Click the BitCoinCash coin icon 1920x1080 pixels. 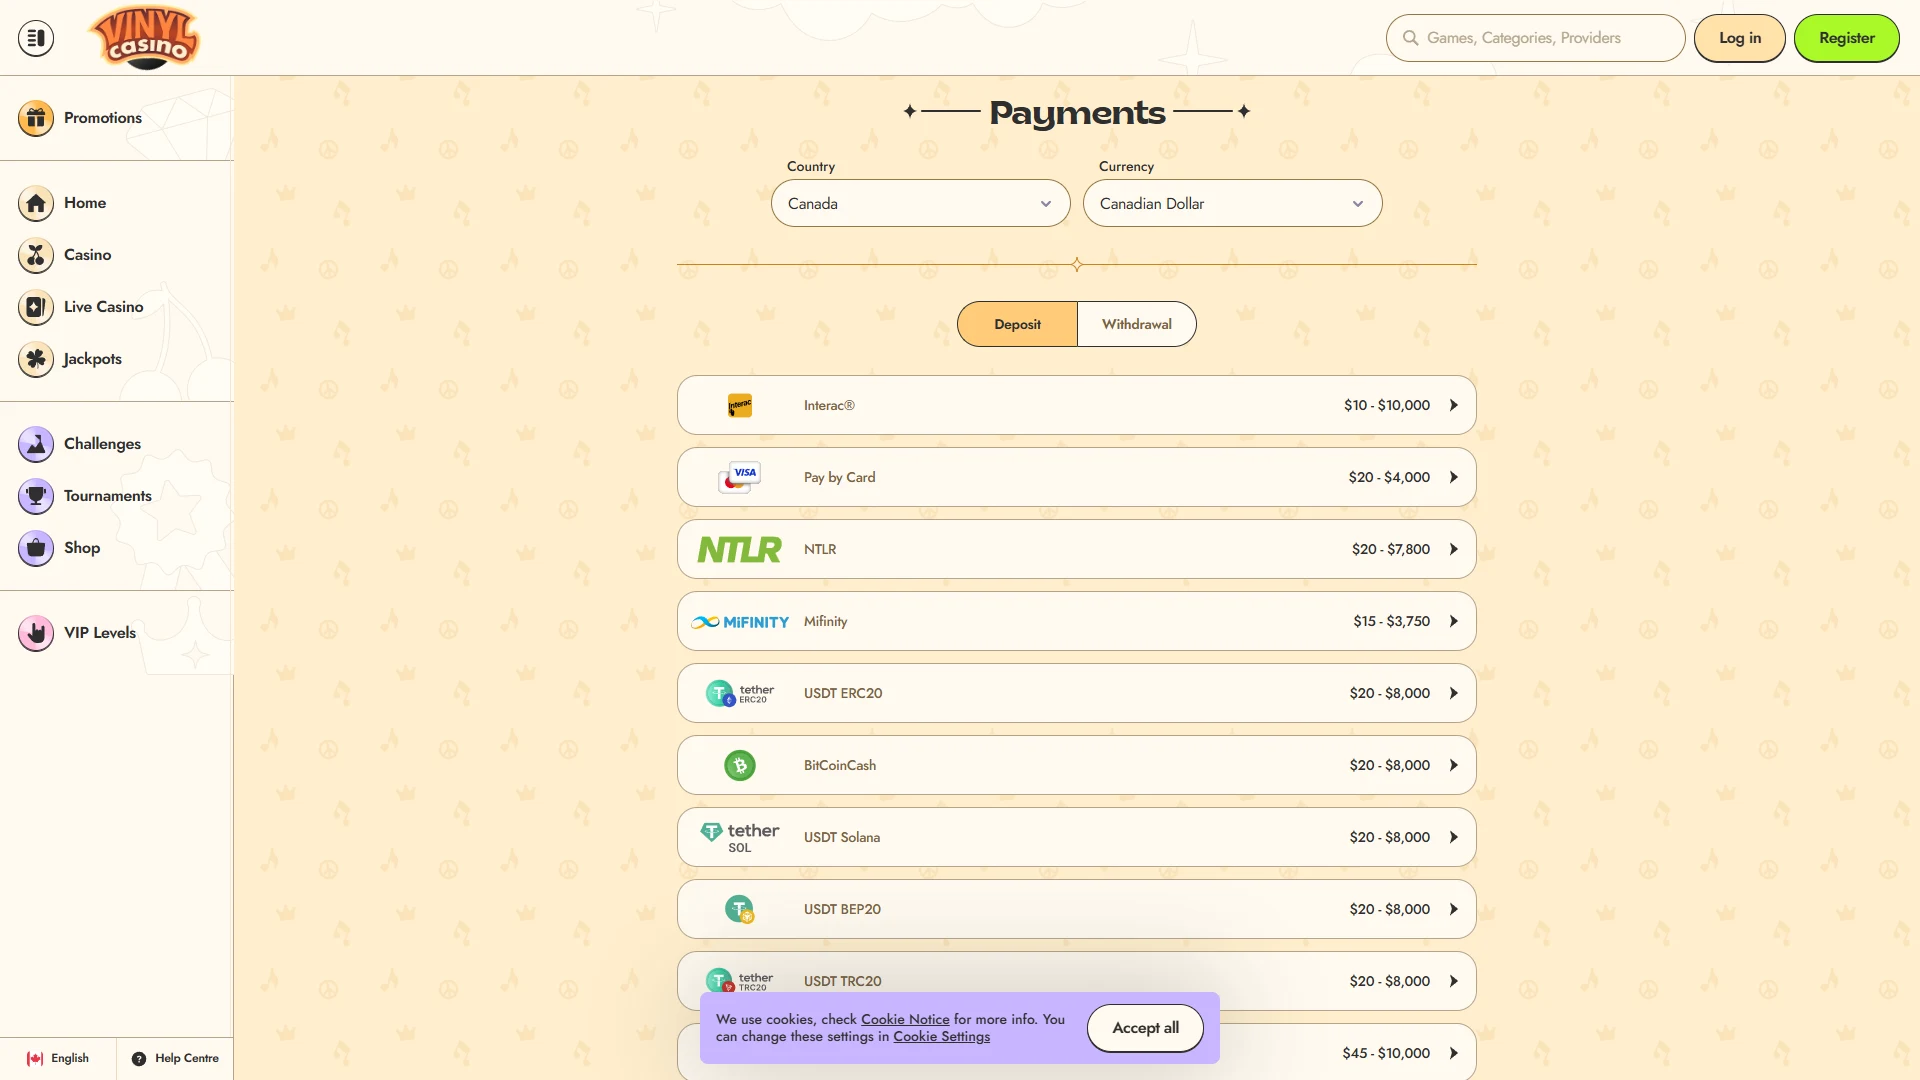[x=740, y=765]
